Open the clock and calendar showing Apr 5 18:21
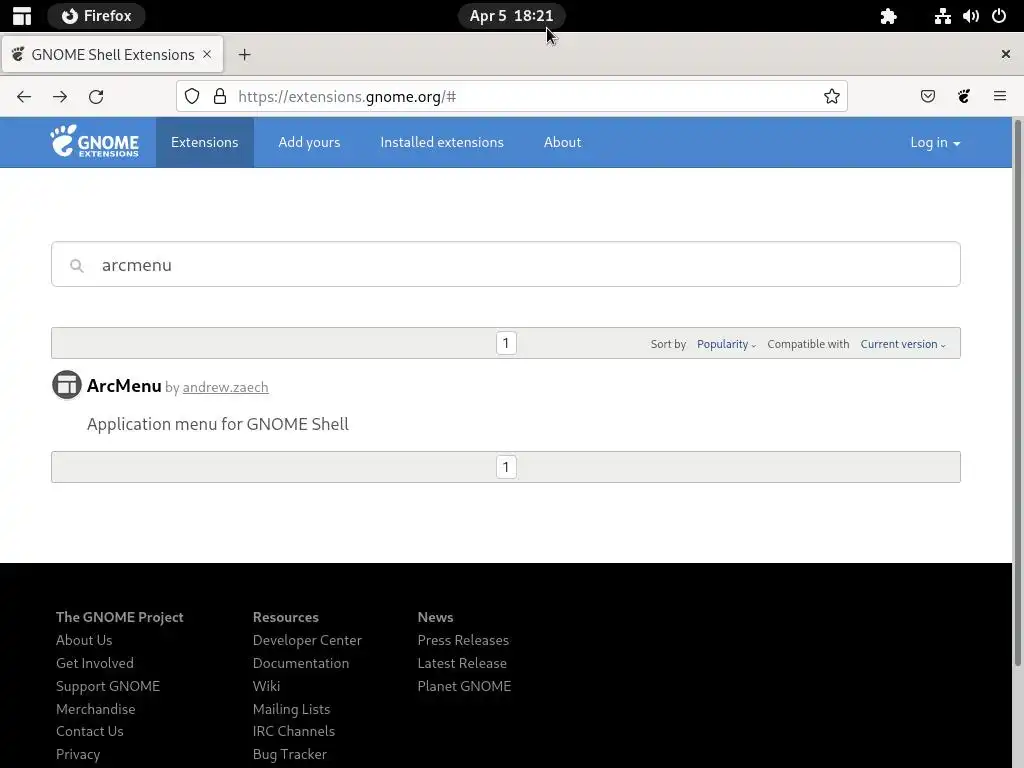The height and width of the screenshot is (768, 1024). click(511, 16)
